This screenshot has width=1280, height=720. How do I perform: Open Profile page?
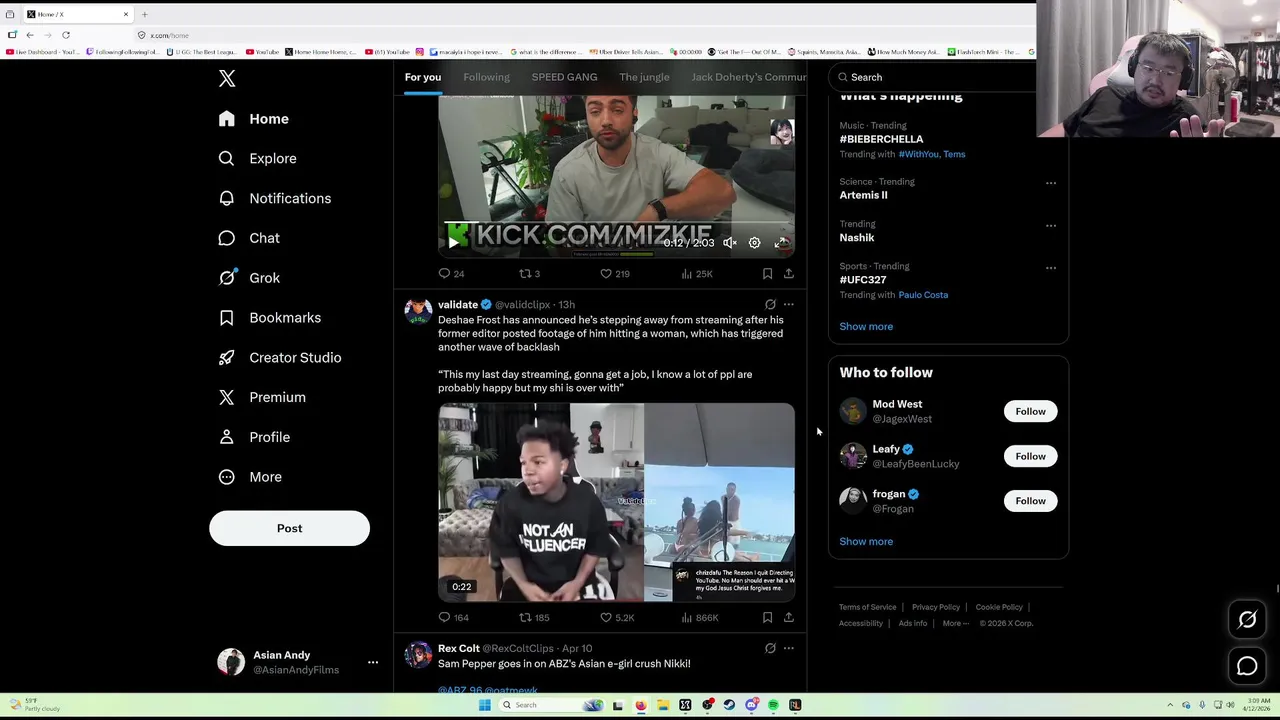255,437
